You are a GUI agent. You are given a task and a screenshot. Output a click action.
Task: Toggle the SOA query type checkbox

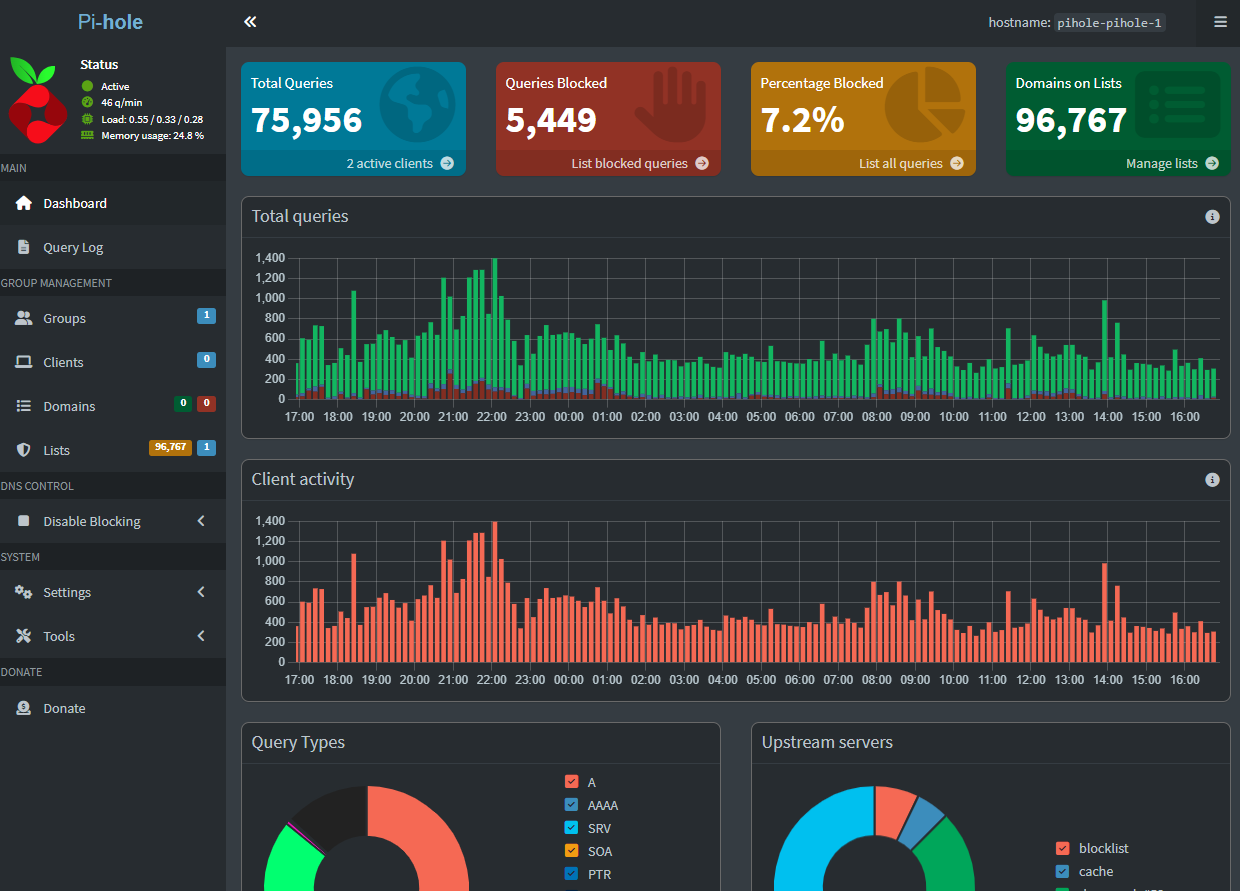click(572, 851)
